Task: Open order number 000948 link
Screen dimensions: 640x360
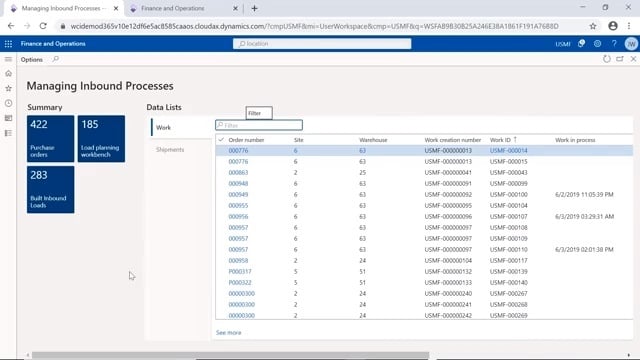Action: click(238, 184)
